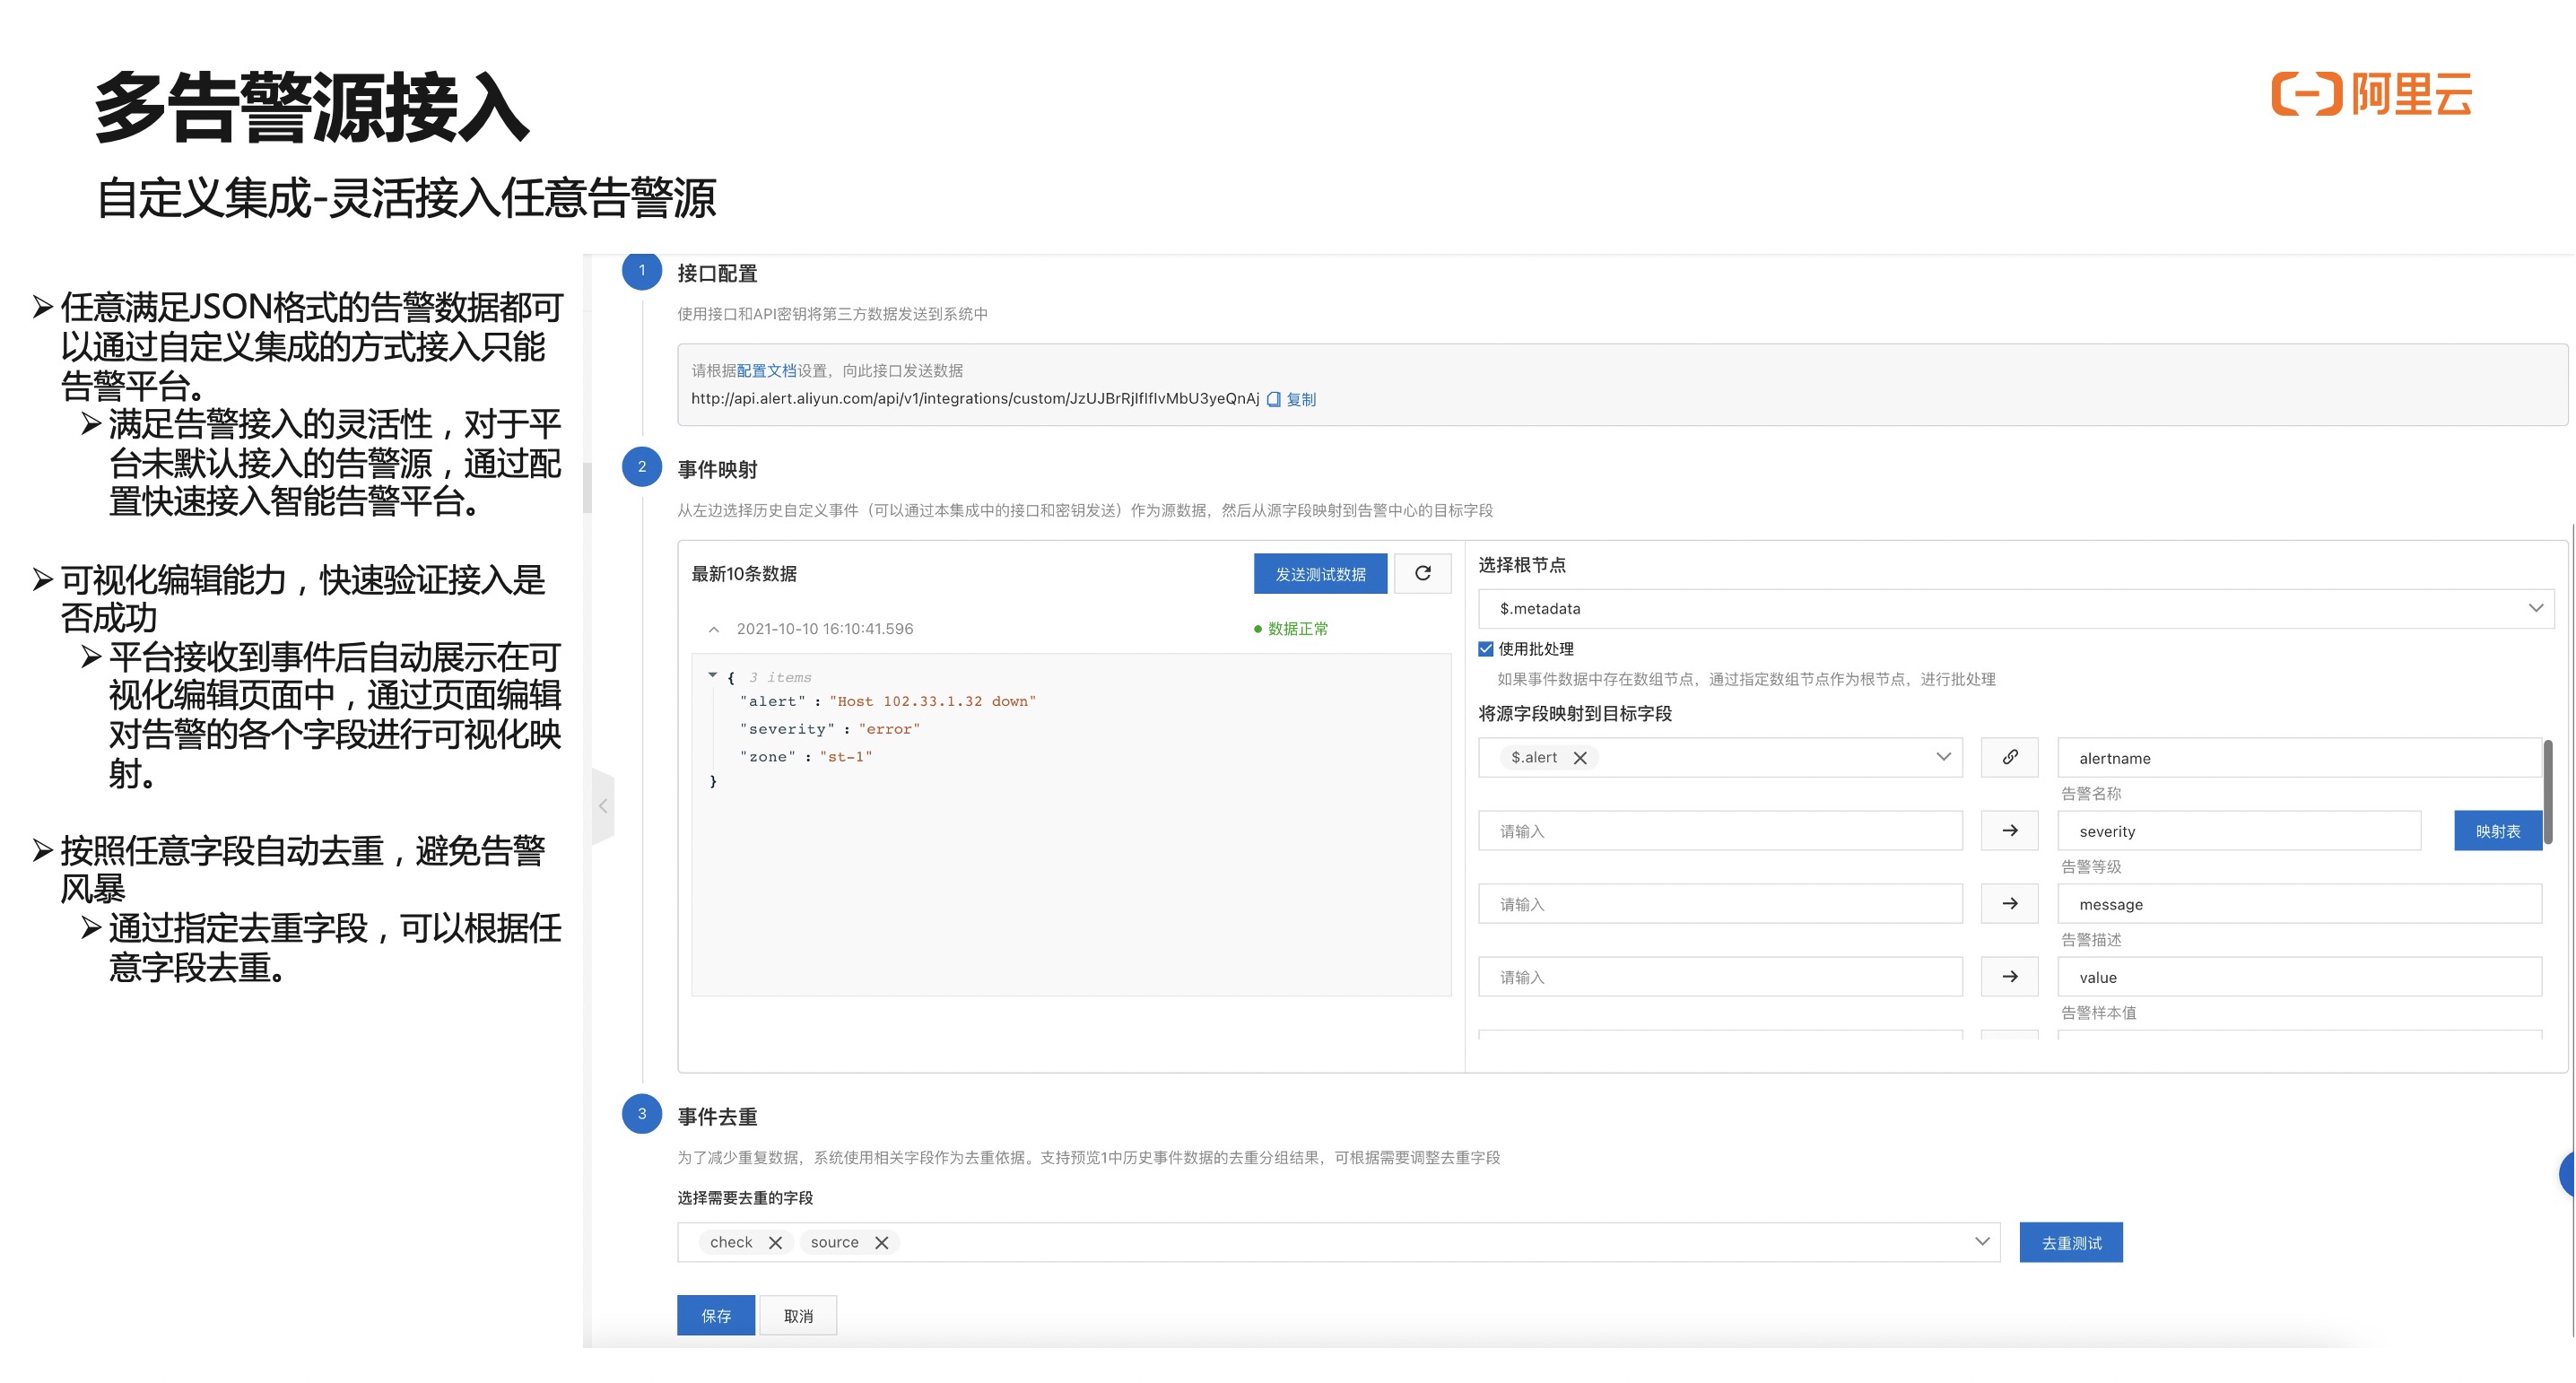Click the arrow icon beside message field
Screen dimensions: 2576x1383
[2009, 903]
